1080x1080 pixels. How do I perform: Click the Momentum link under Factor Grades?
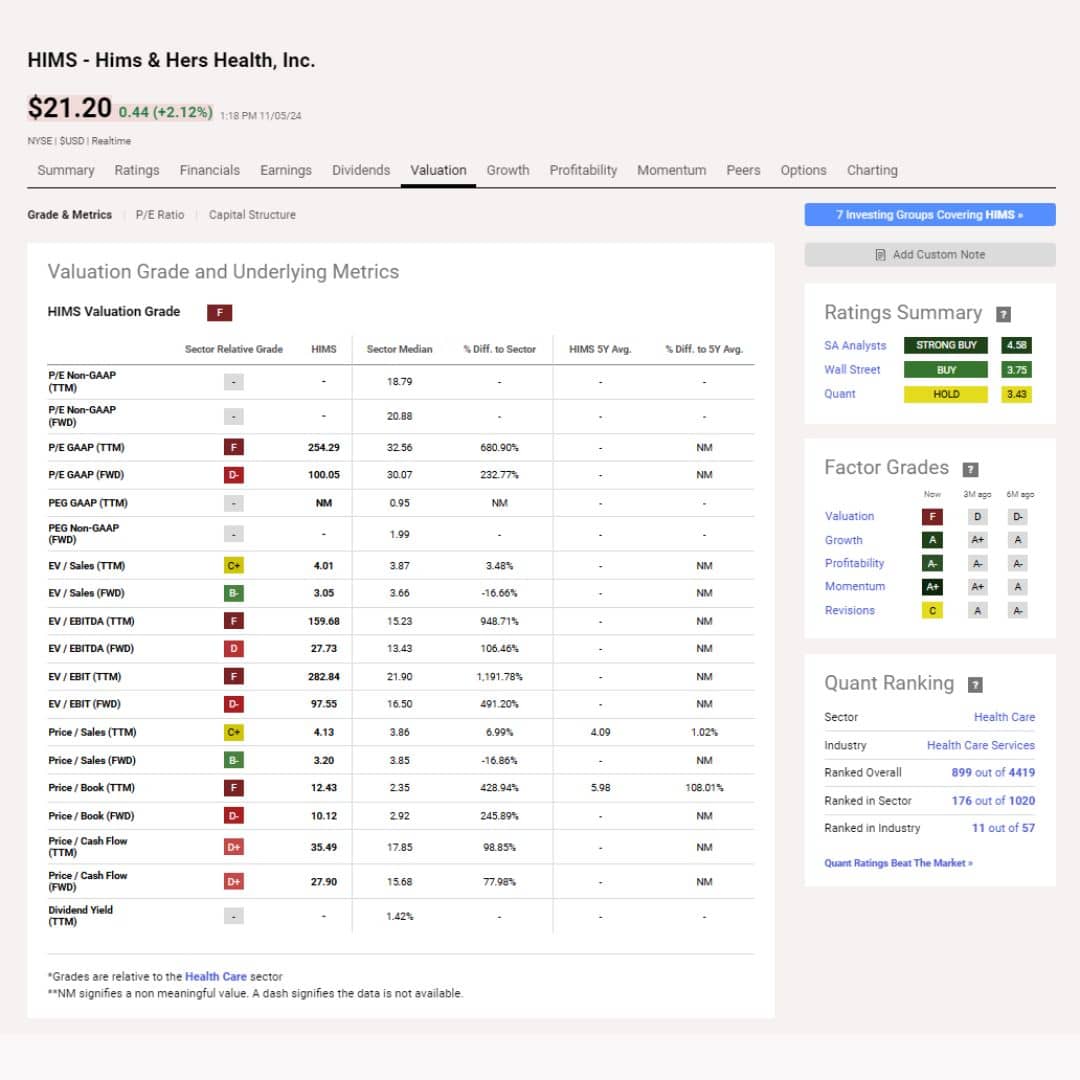click(855, 587)
